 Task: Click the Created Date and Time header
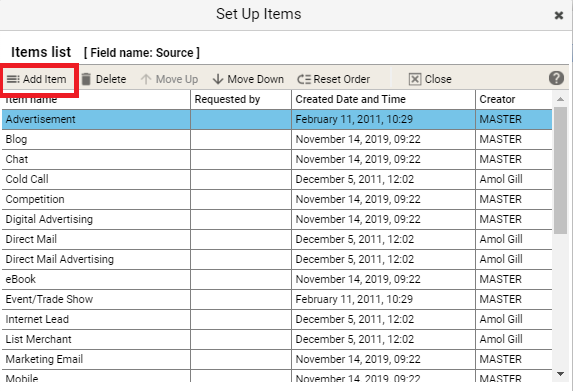[383, 99]
